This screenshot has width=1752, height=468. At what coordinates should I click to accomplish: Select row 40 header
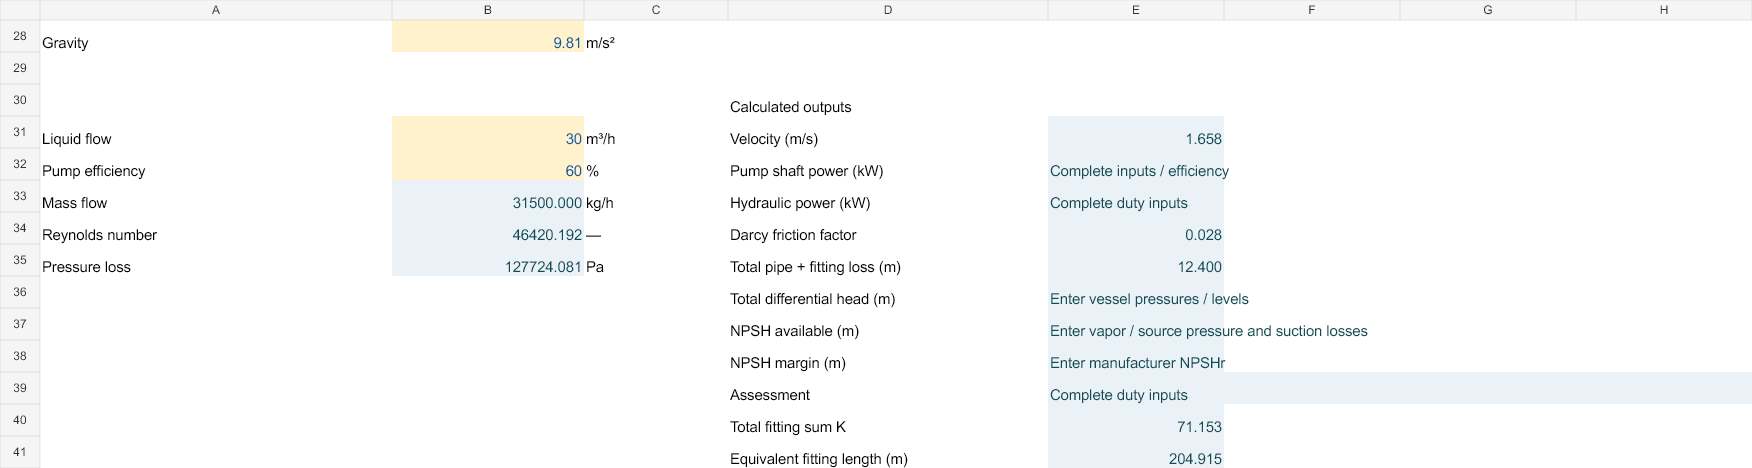[20, 420]
